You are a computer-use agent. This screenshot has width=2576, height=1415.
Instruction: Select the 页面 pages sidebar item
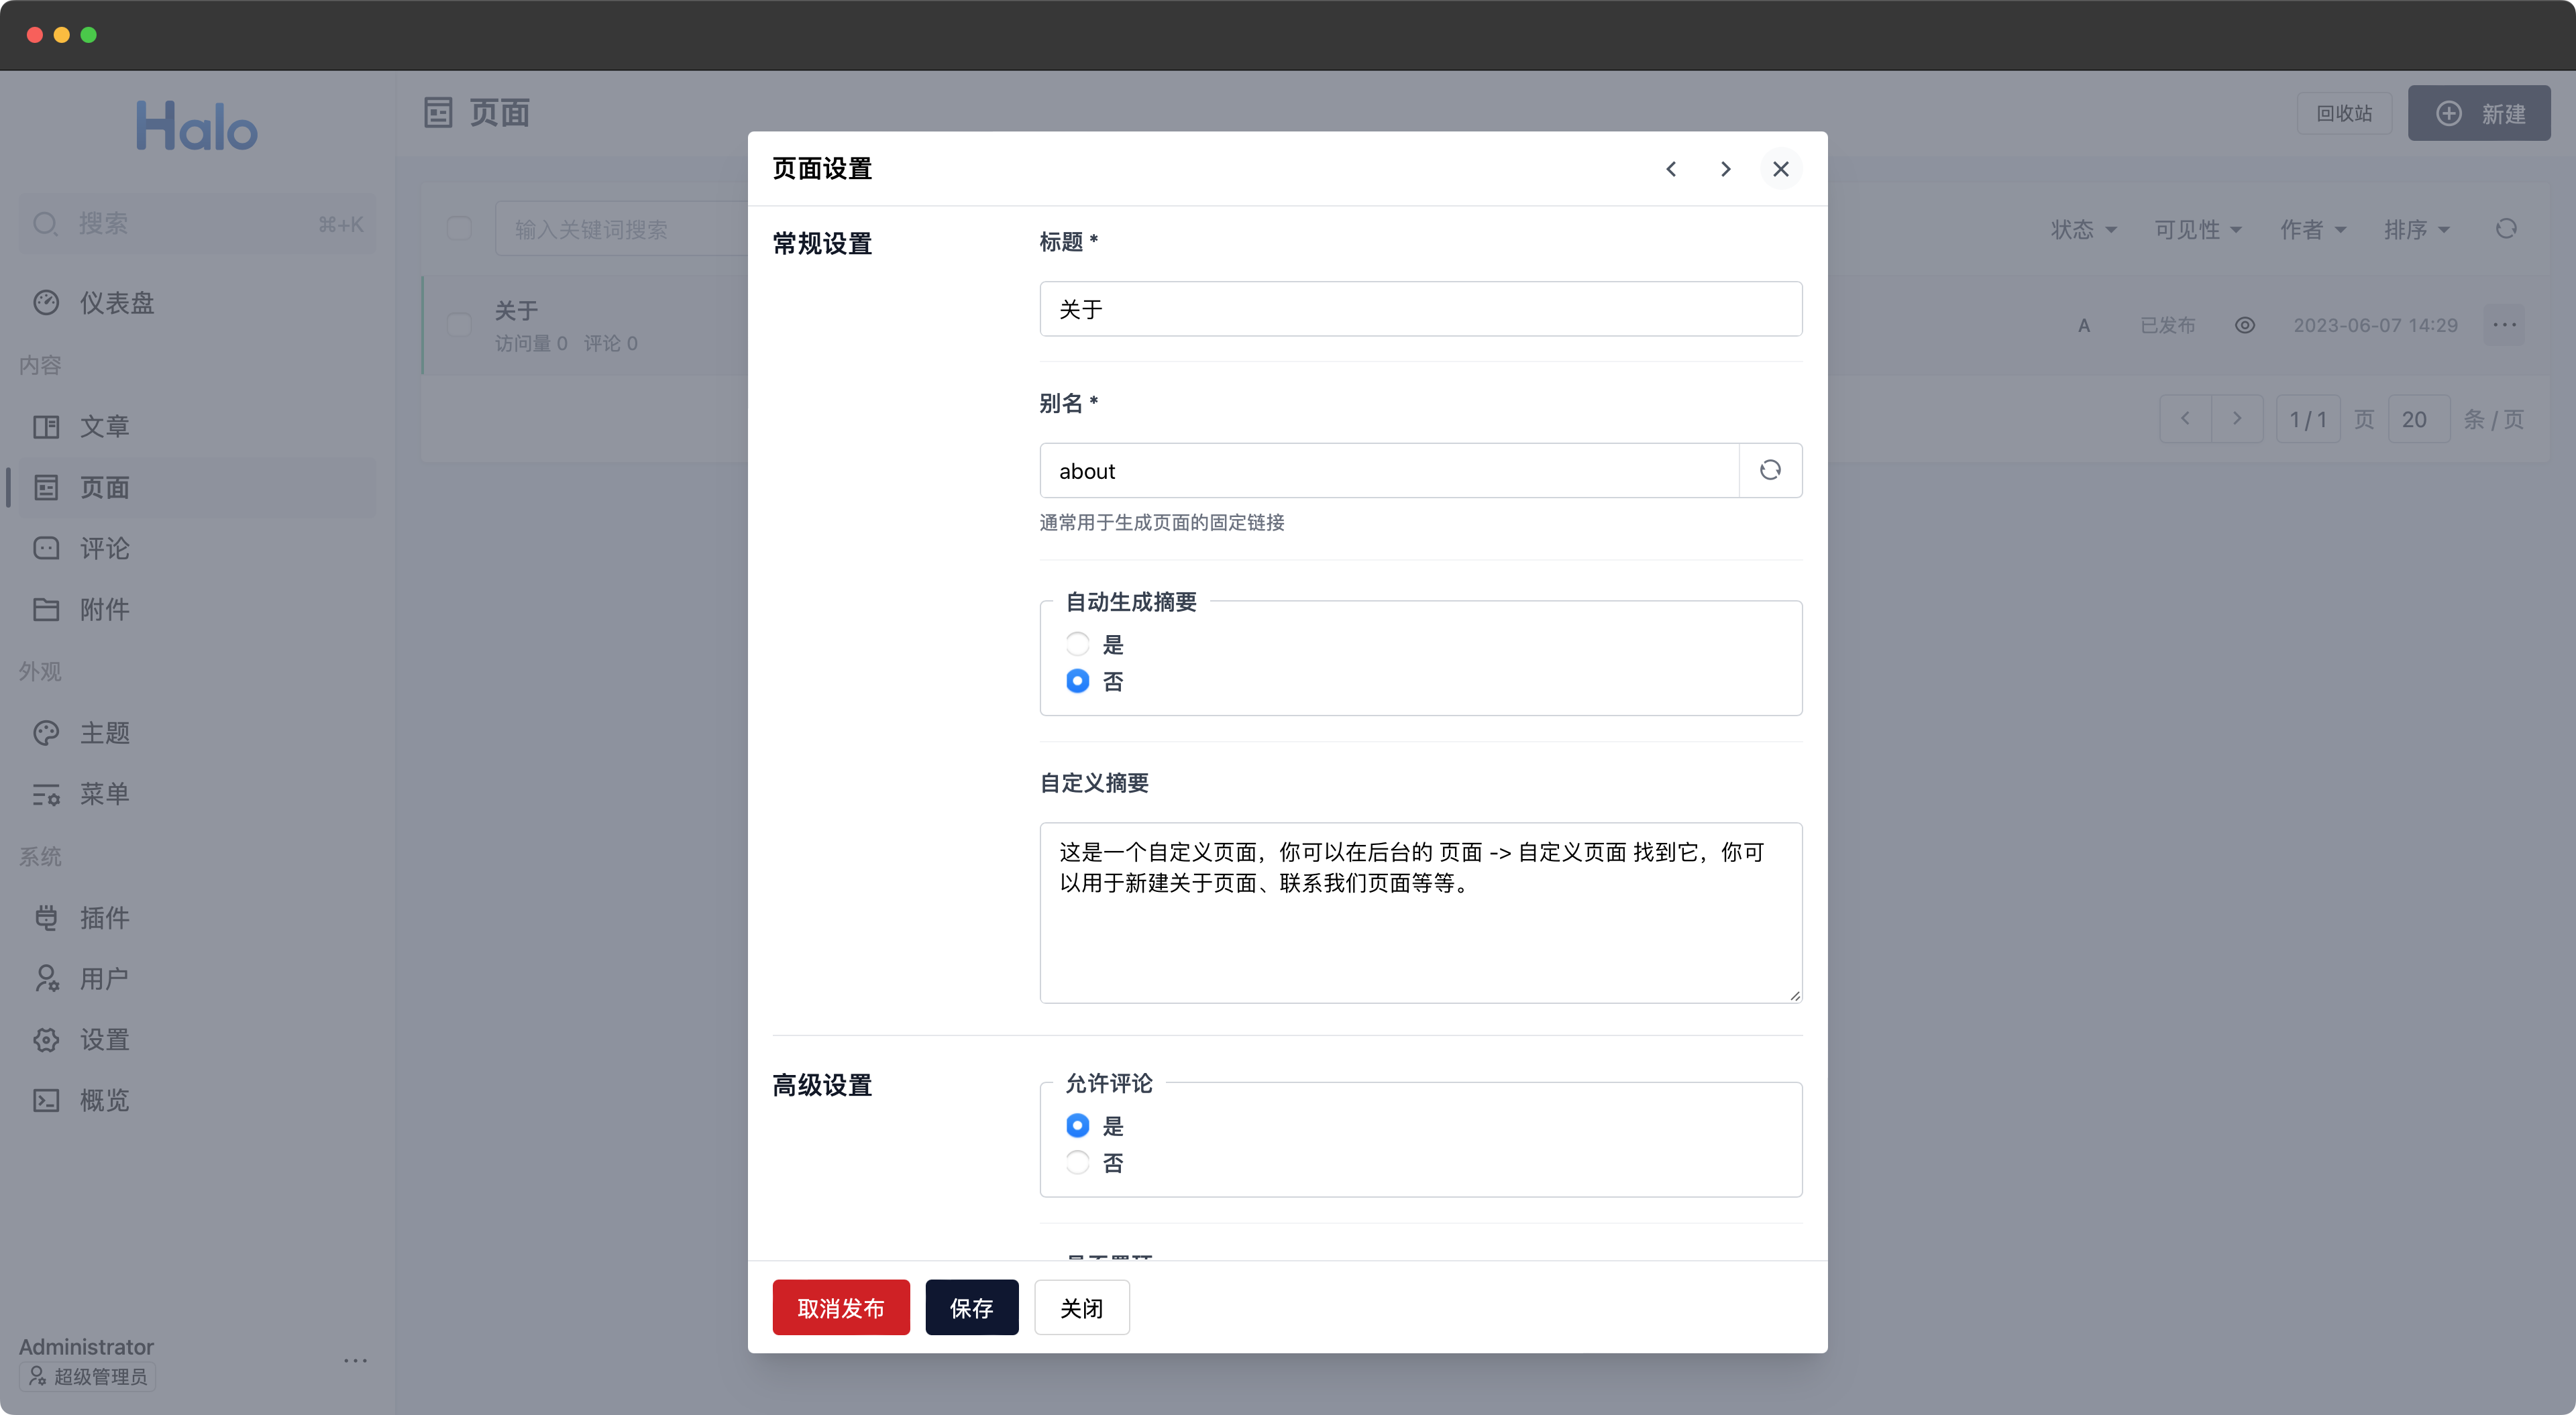coord(197,488)
